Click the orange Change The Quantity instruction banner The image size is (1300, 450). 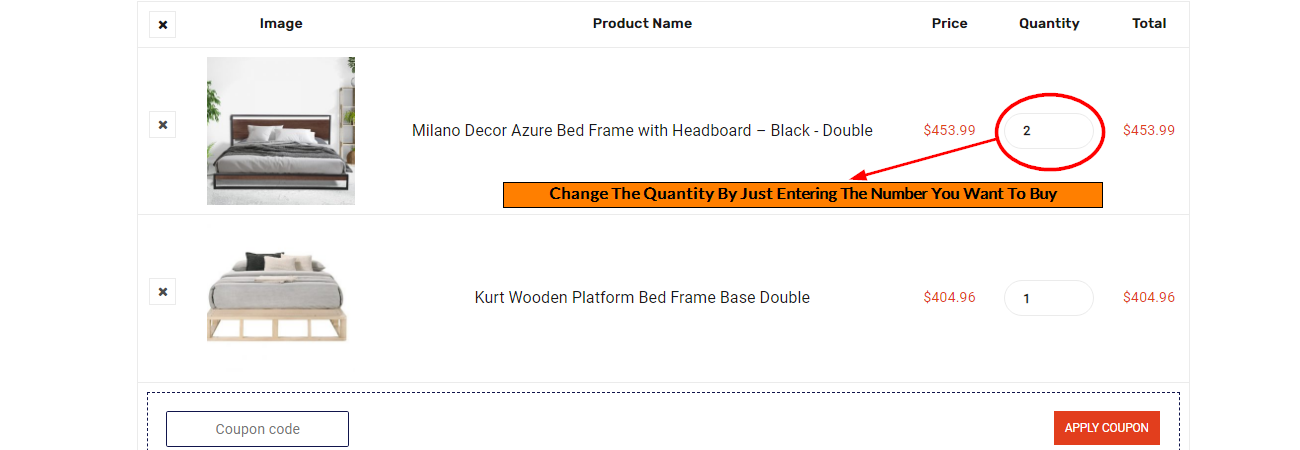(802, 194)
